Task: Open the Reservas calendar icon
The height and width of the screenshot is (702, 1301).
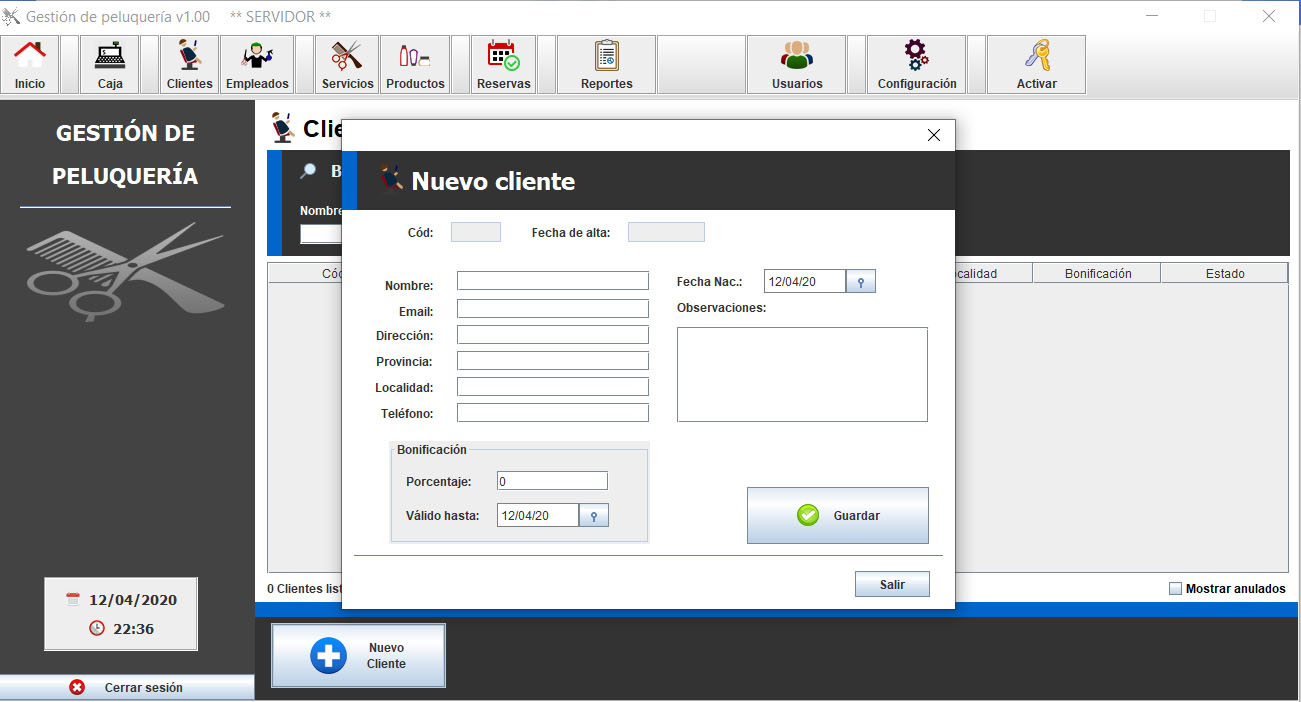Action: pyautogui.click(x=503, y=65)
